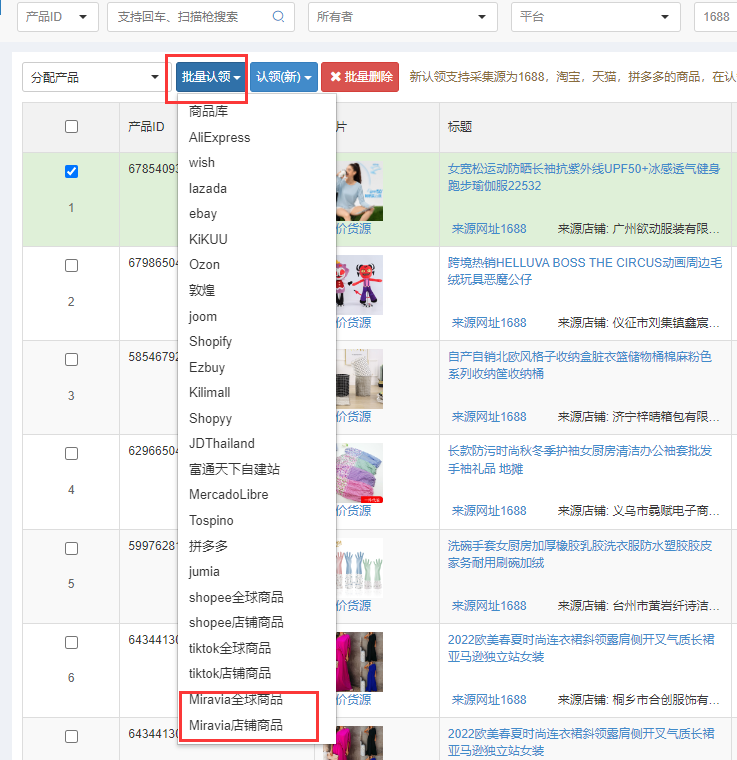Open the 1688 source dropdown

click(x=716, y=17)
